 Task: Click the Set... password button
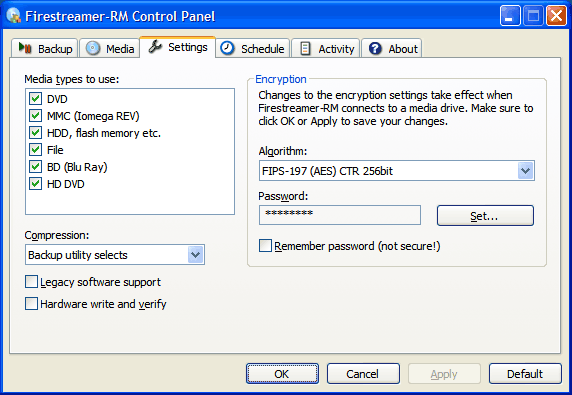point(485,216)
